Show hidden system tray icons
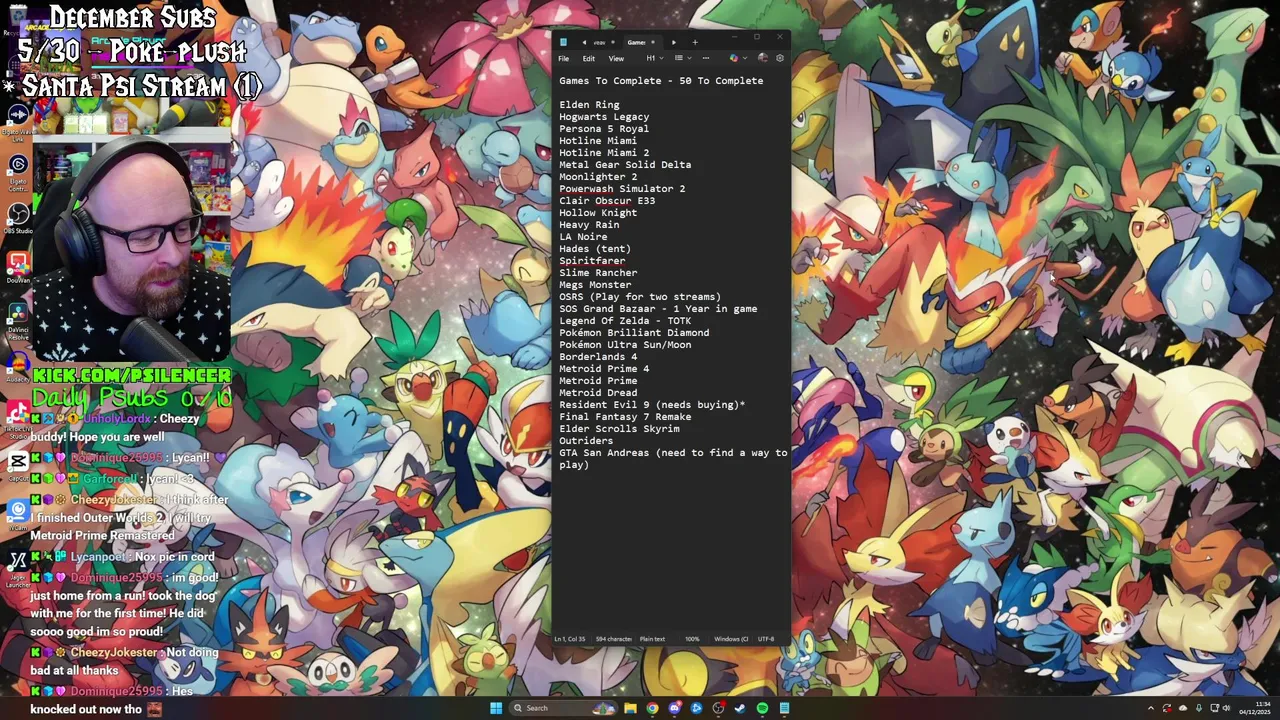 (x=1151, y=708)
